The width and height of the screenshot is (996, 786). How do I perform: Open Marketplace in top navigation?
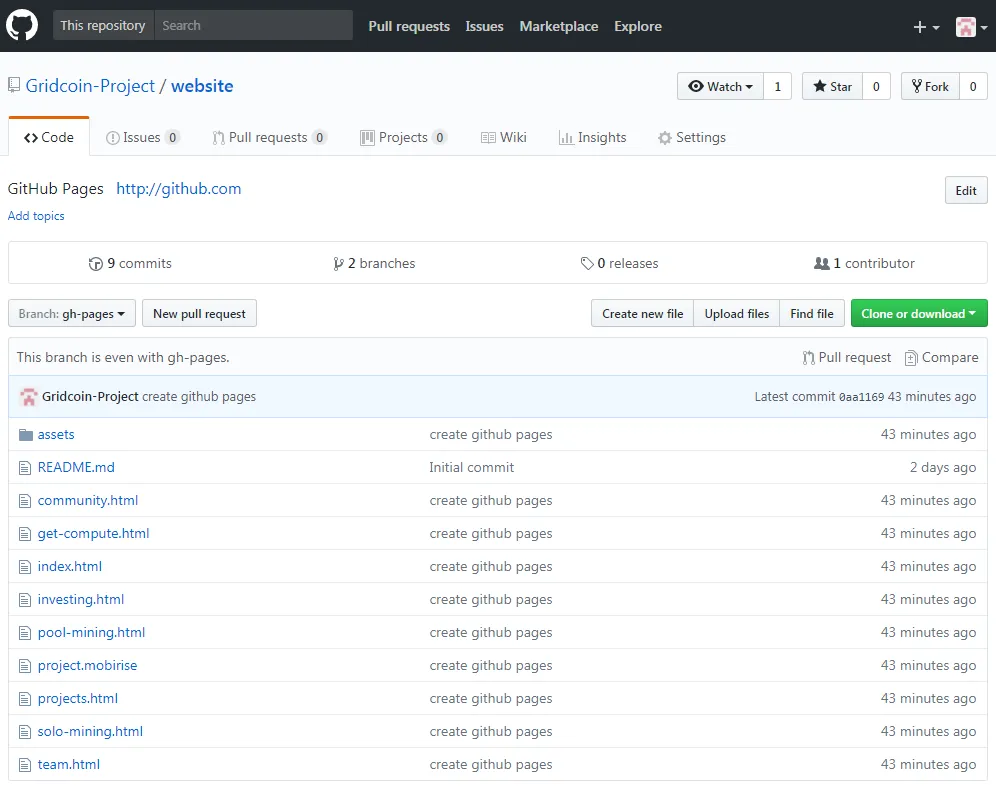(x=559, y=26)
